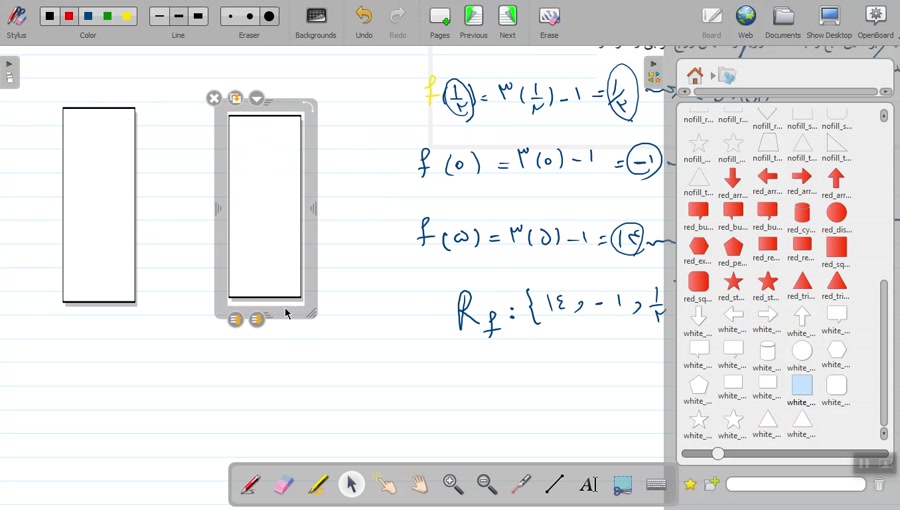Image resolution: width=900 pixels, height=510 pixels.
Task: Pick the yellow pen color
Action: click(x=126, y=16)
